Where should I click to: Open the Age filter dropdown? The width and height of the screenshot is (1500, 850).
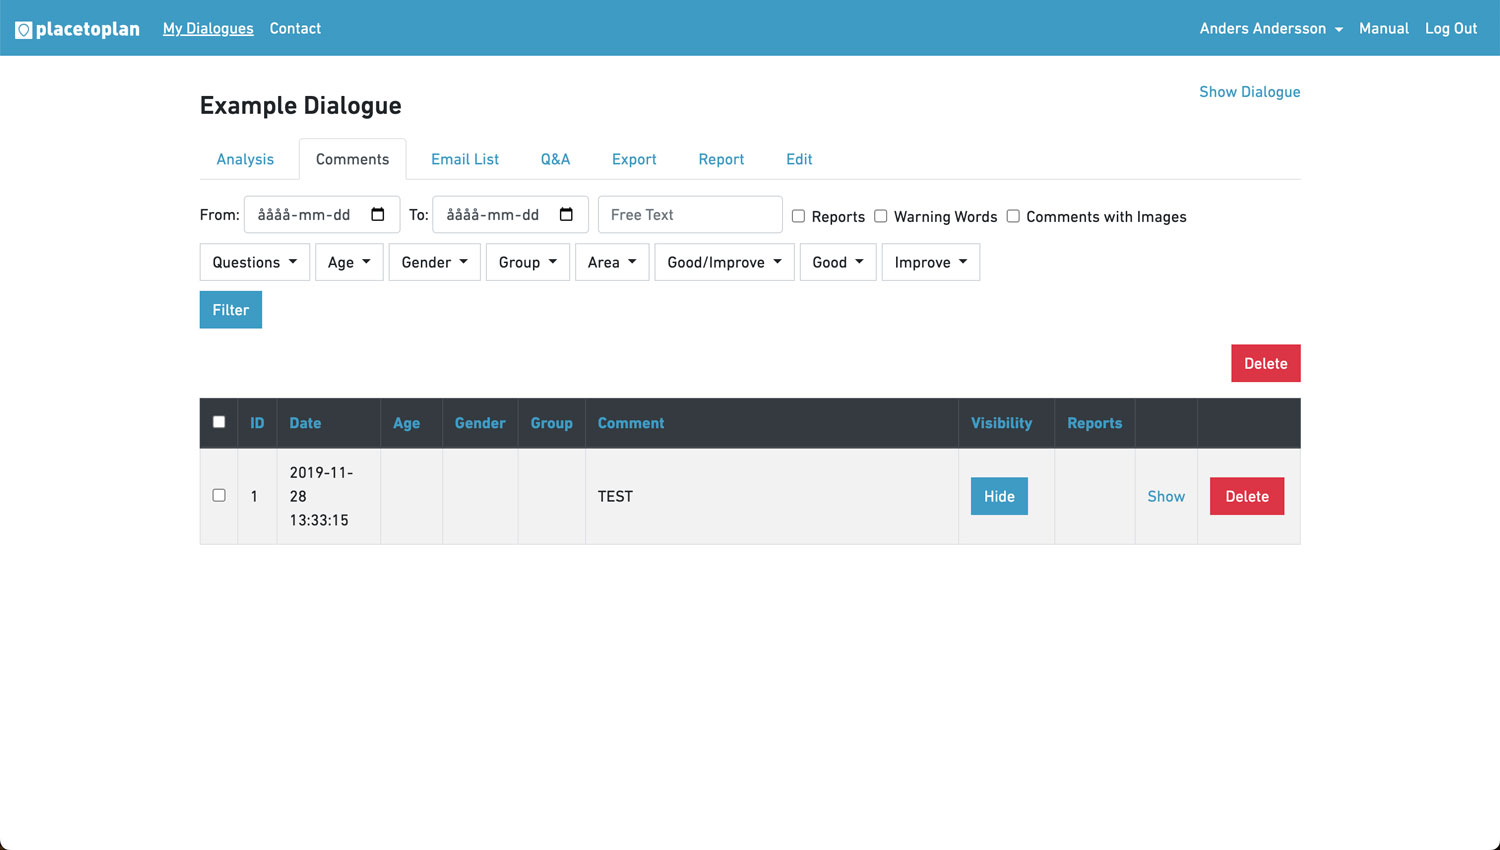click(349, 262)
